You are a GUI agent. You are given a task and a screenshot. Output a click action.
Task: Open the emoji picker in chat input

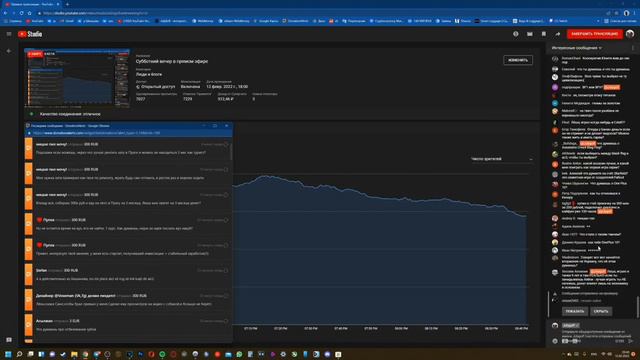click(x=555, y=341)
